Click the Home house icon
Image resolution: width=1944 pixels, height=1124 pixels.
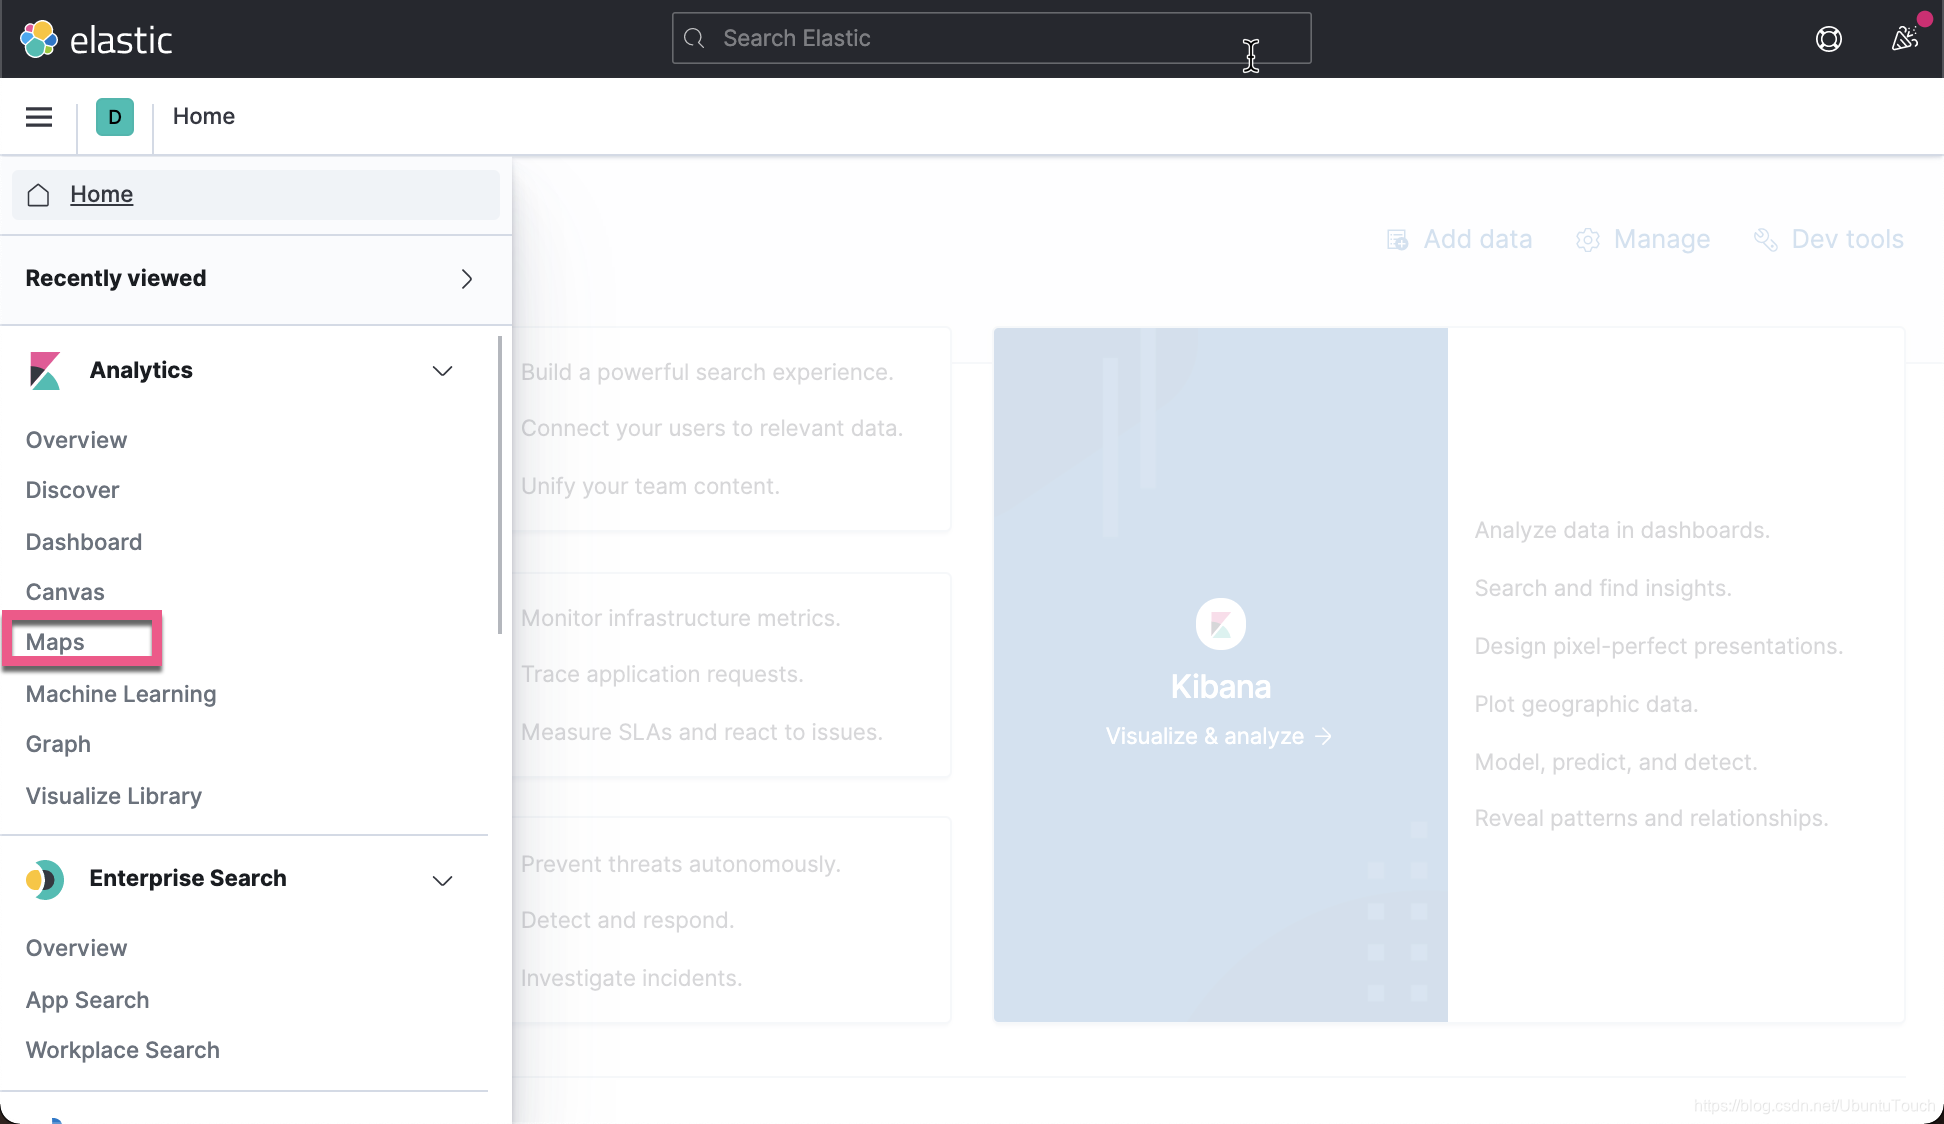[39, 195]
